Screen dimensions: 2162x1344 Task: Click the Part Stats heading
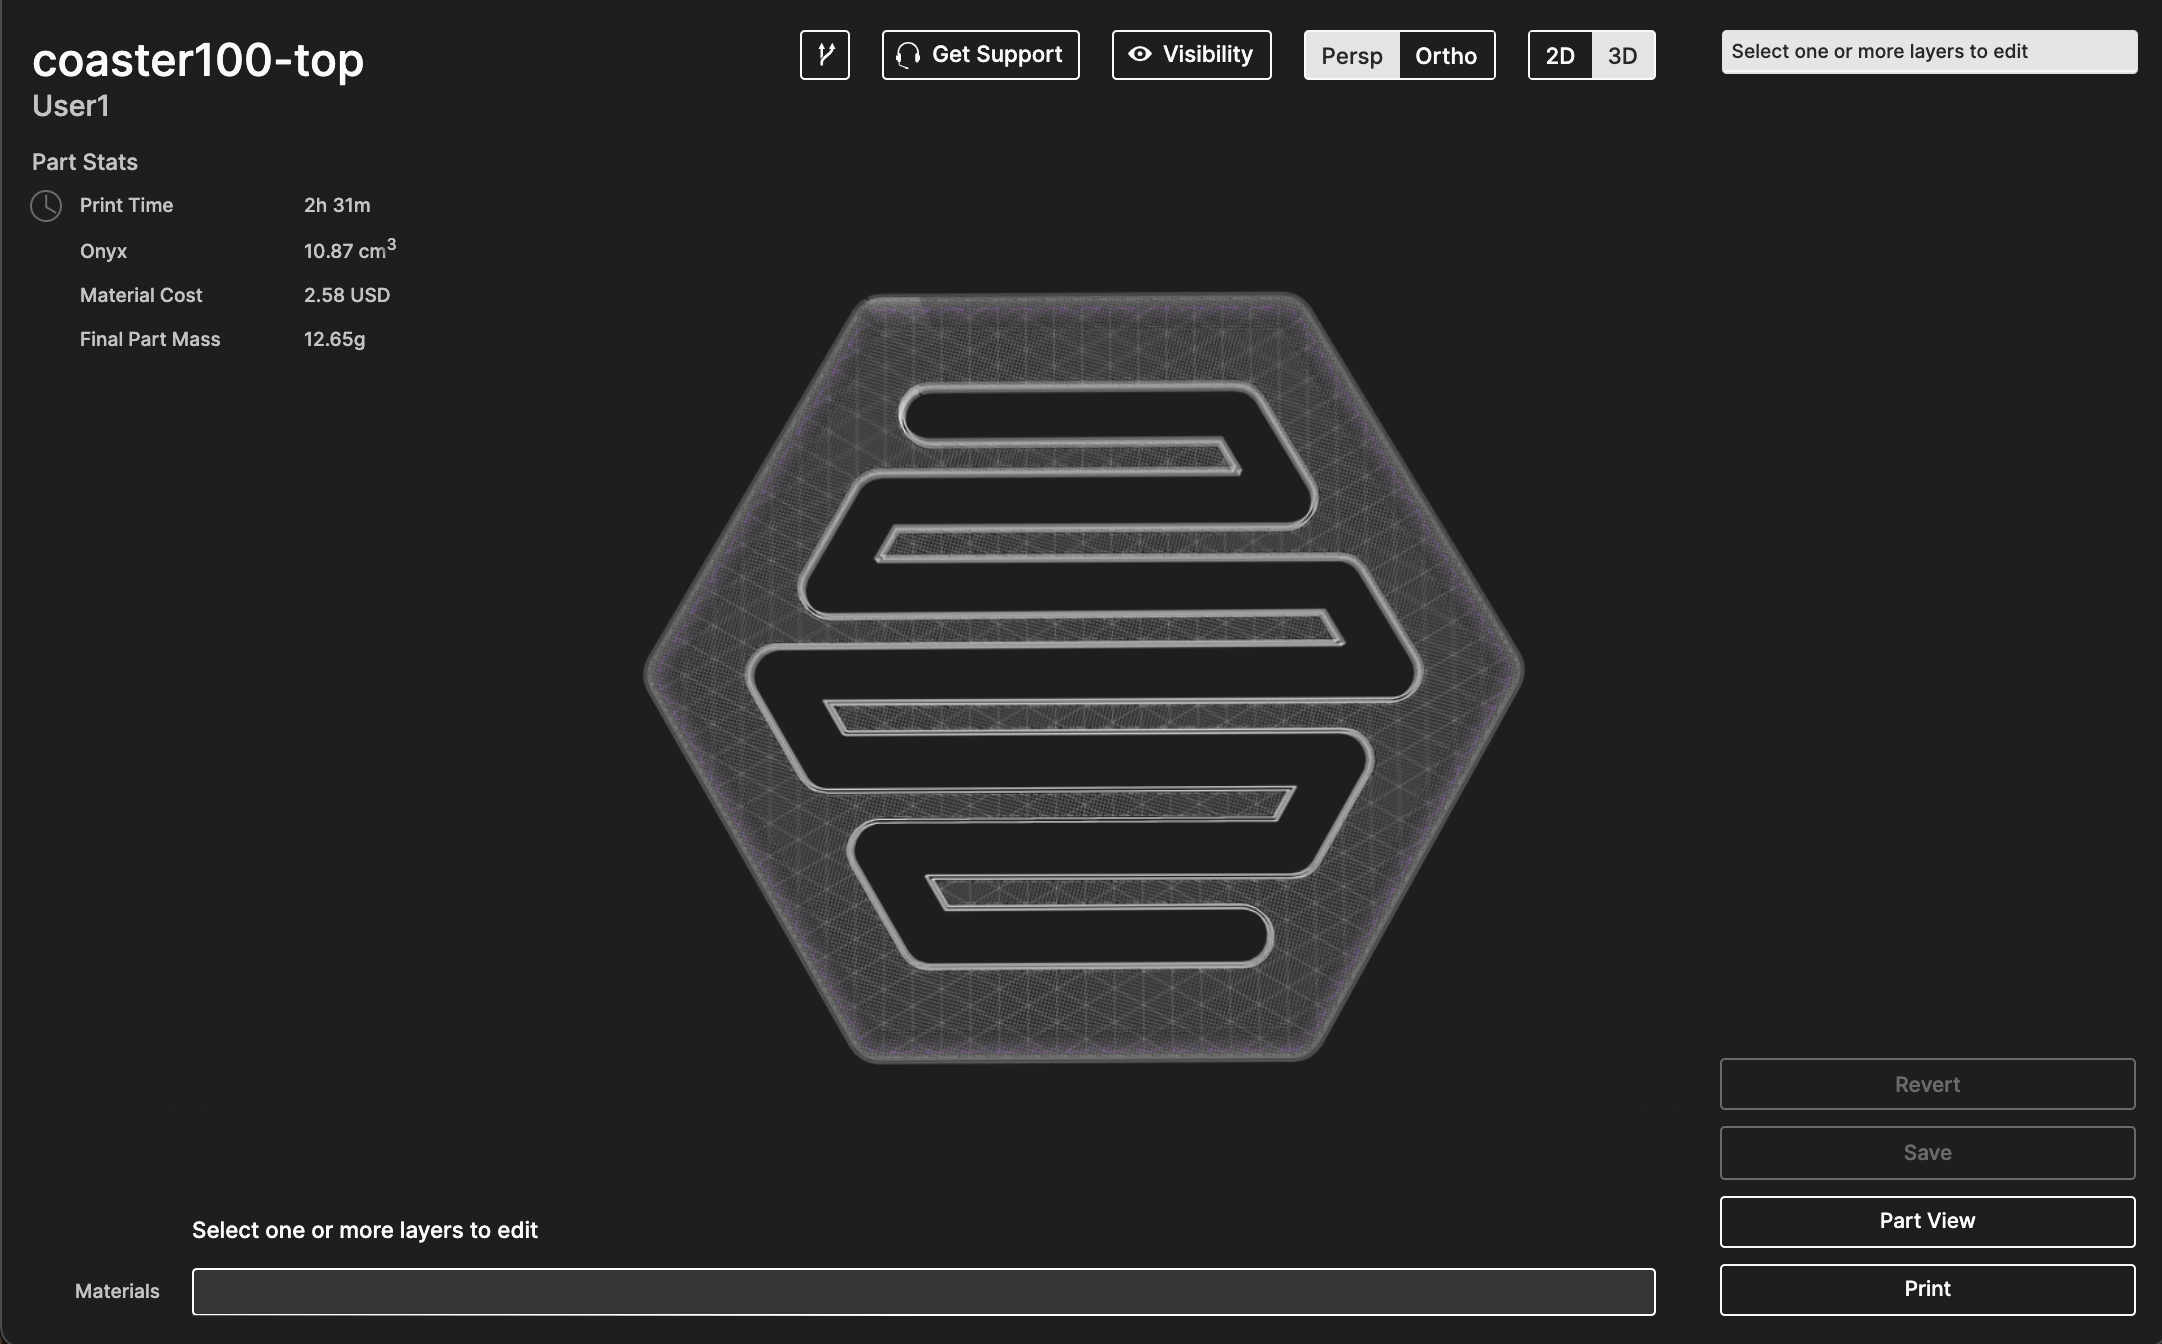tap(85, 162)
